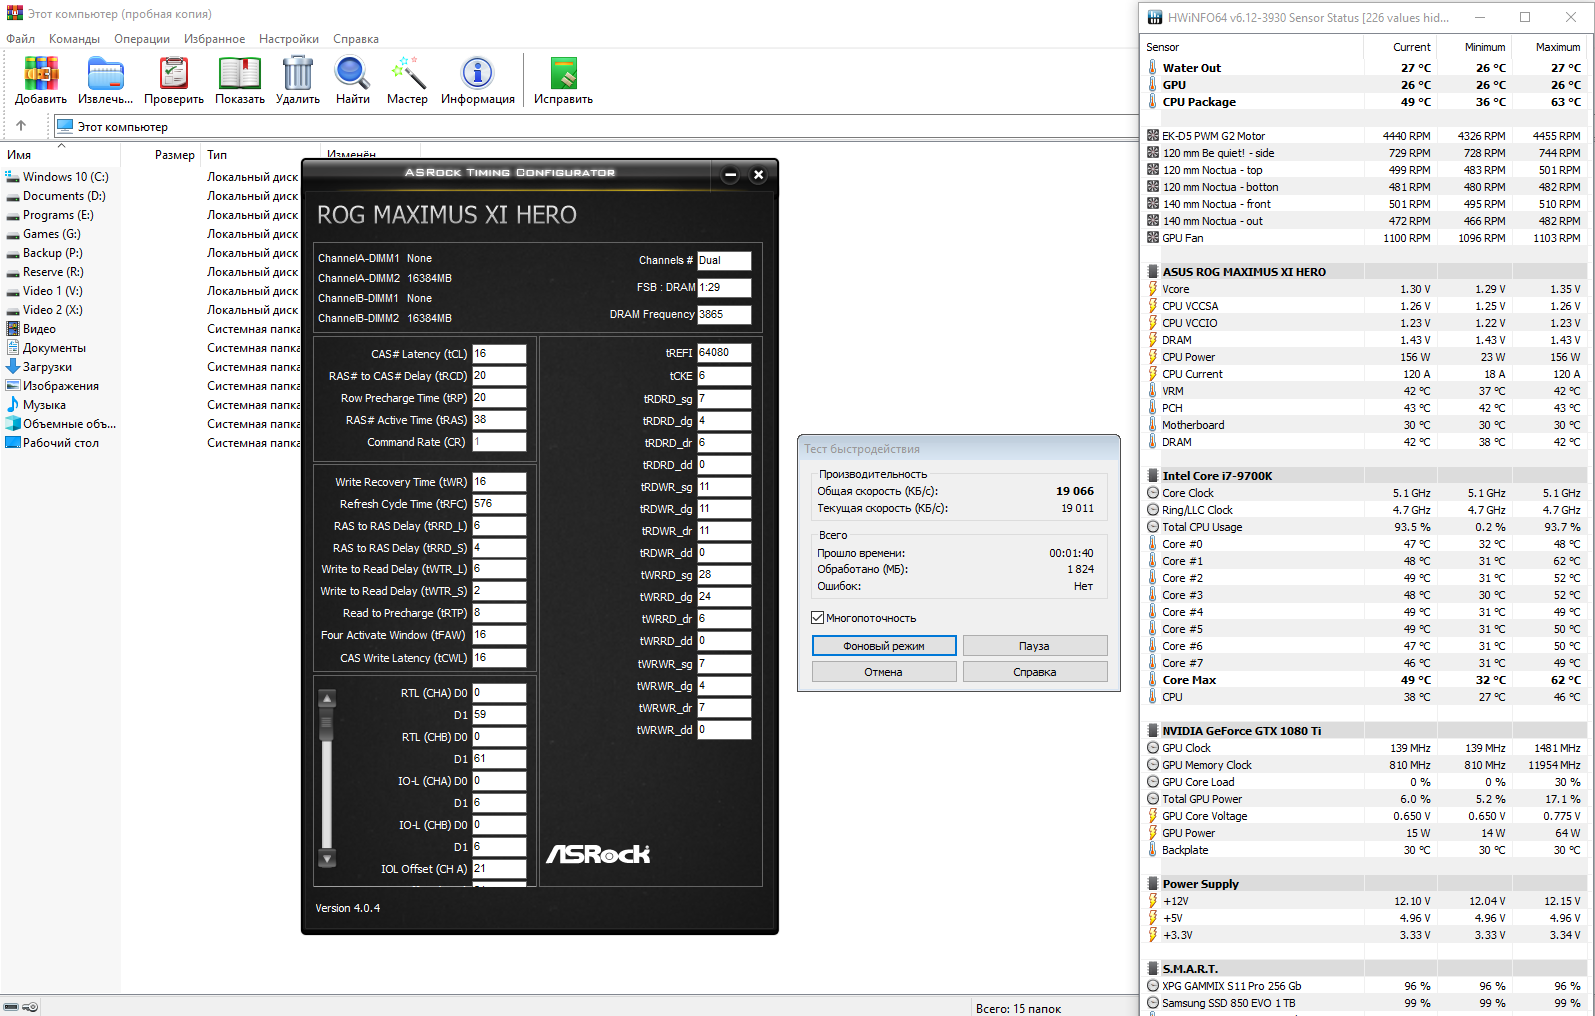Click the Фоновый режим button
Screen dimensions: 1595x1016
[884, 646]
